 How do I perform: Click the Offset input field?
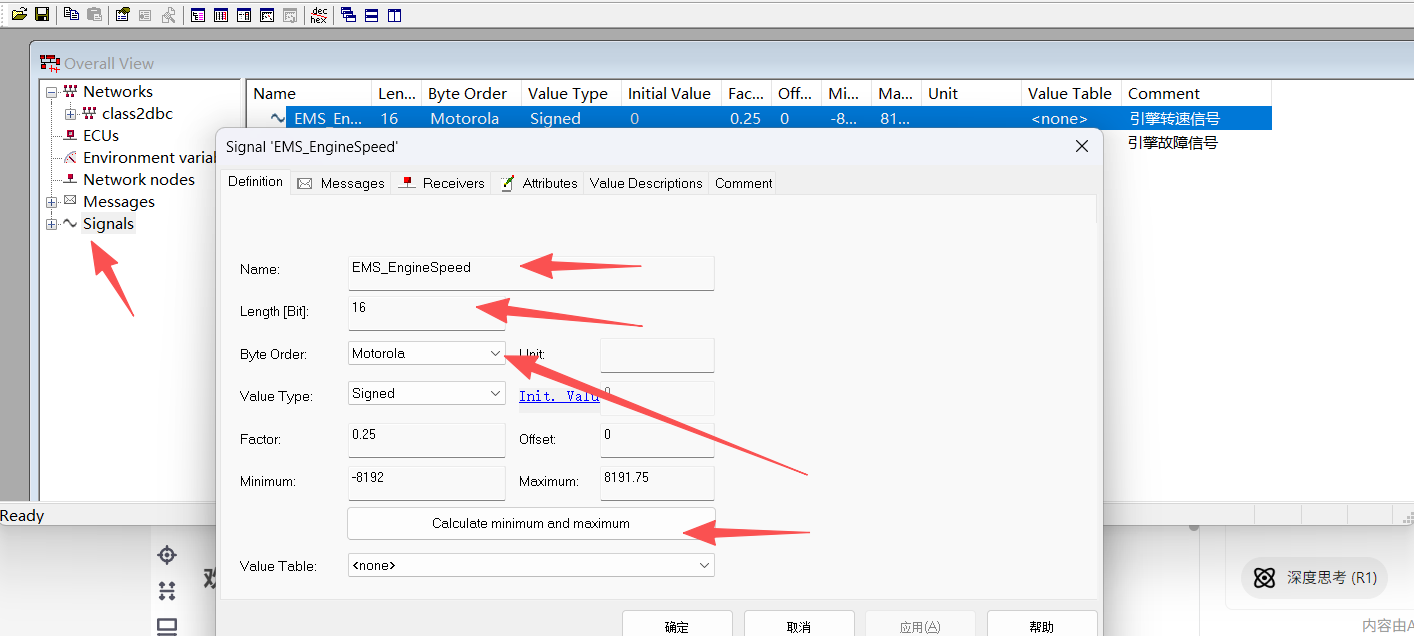point(657,441)
